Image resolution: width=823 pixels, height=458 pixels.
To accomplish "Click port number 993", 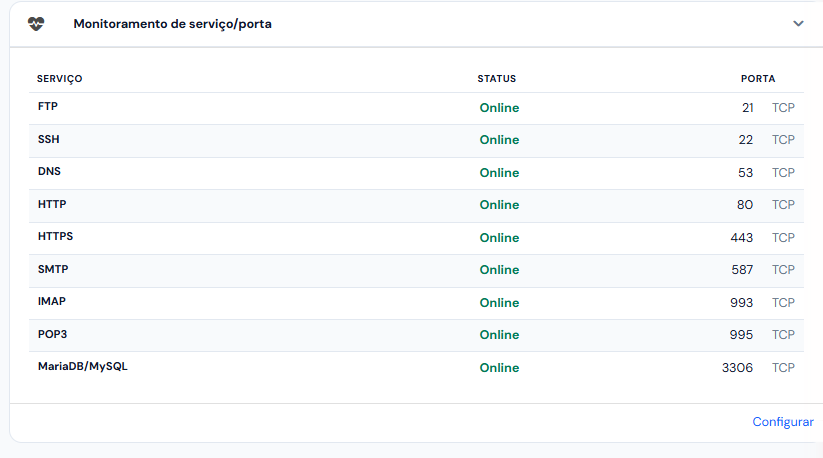I will 742,303.
